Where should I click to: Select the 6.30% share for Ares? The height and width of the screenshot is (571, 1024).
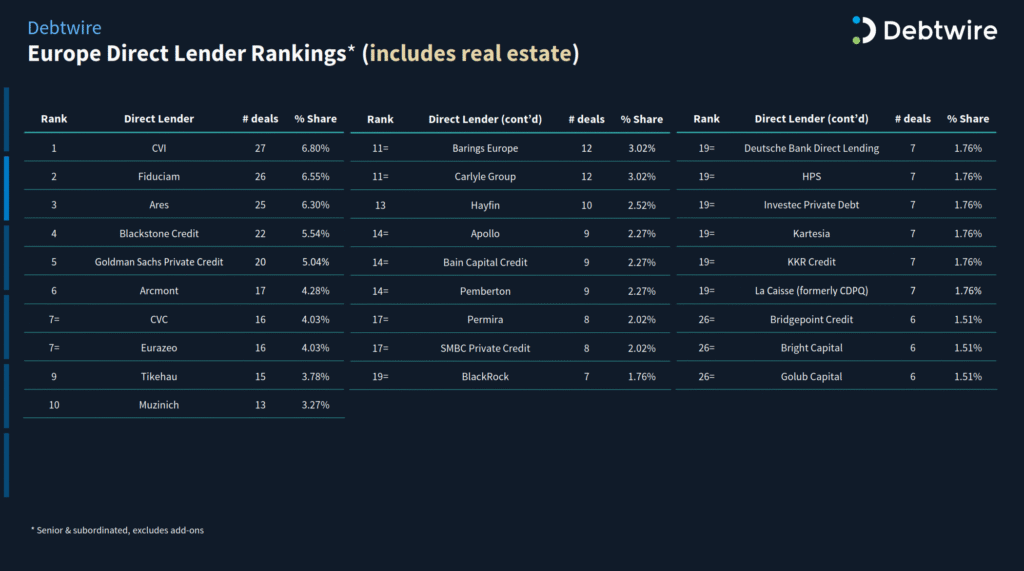315,205
